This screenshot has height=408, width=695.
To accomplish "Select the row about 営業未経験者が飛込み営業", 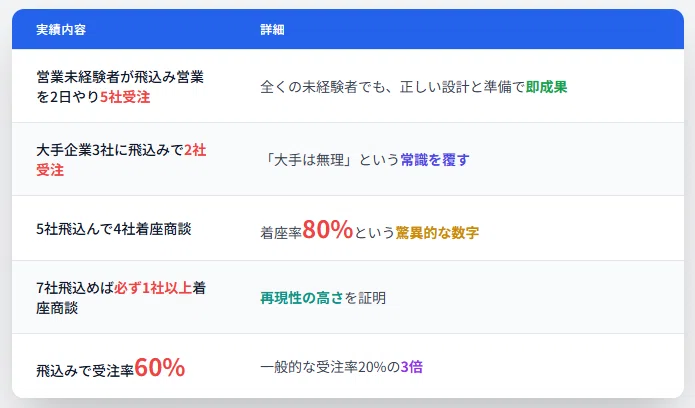I will tap(348, 86).
